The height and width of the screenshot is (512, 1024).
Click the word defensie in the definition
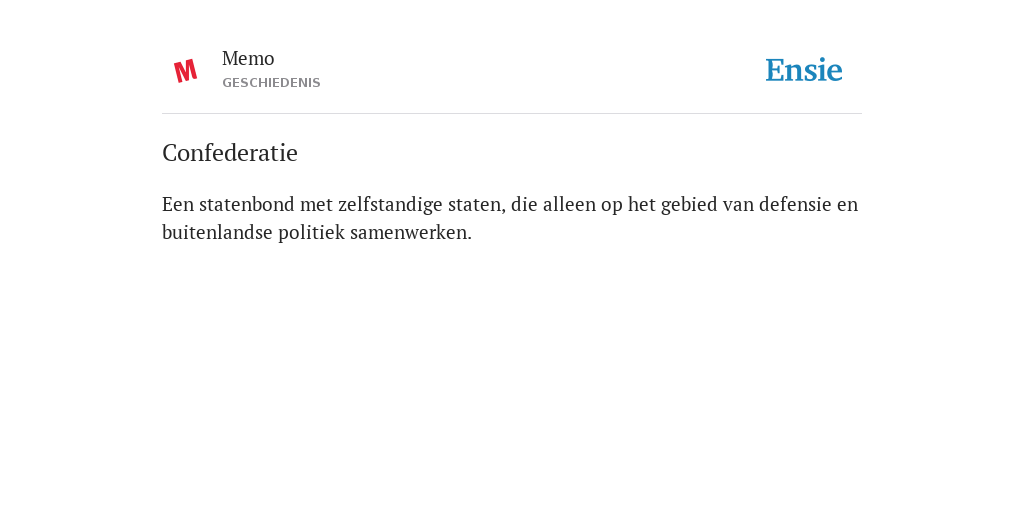[795, 204]
